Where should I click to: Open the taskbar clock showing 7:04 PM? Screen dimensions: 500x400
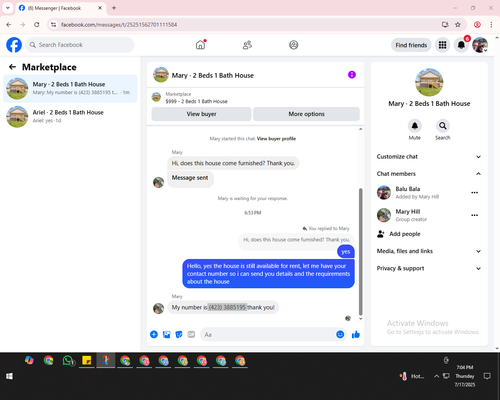[465, 376]
